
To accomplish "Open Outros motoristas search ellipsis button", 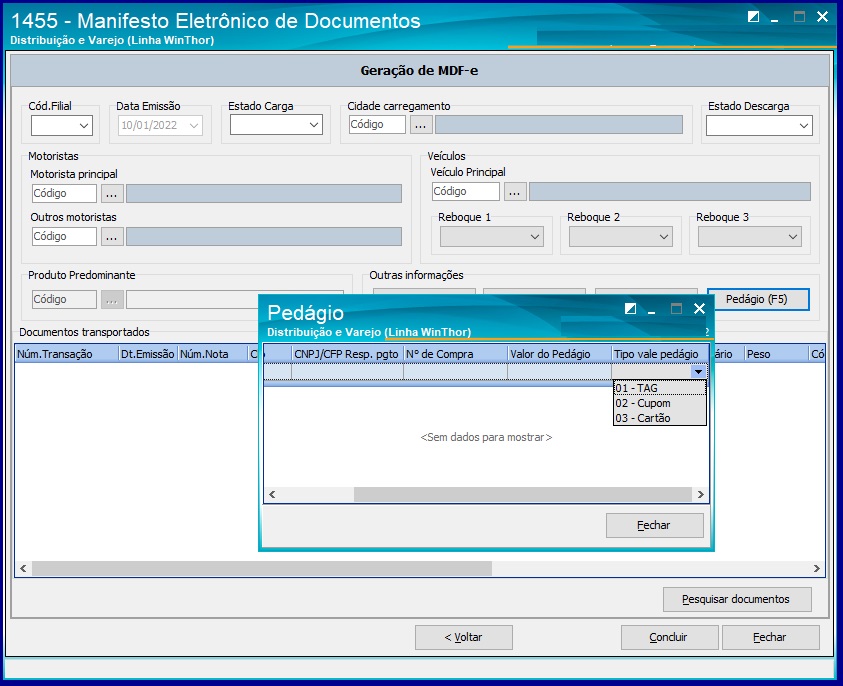I will tap(112, 237).
